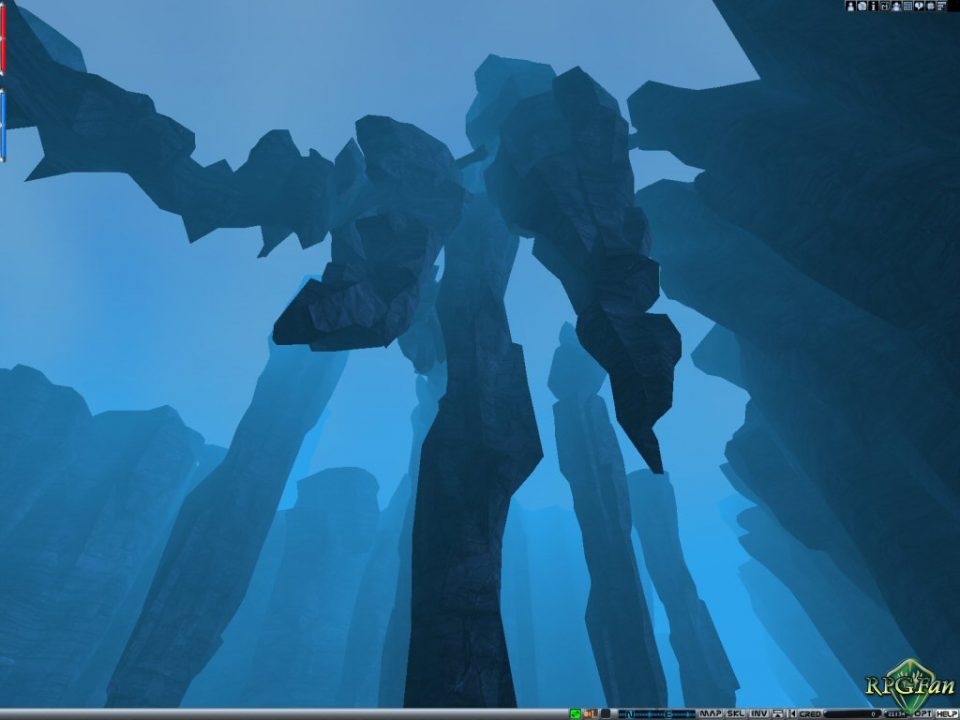
Task: Click the round icon after speech bubble
Action: 931,6
